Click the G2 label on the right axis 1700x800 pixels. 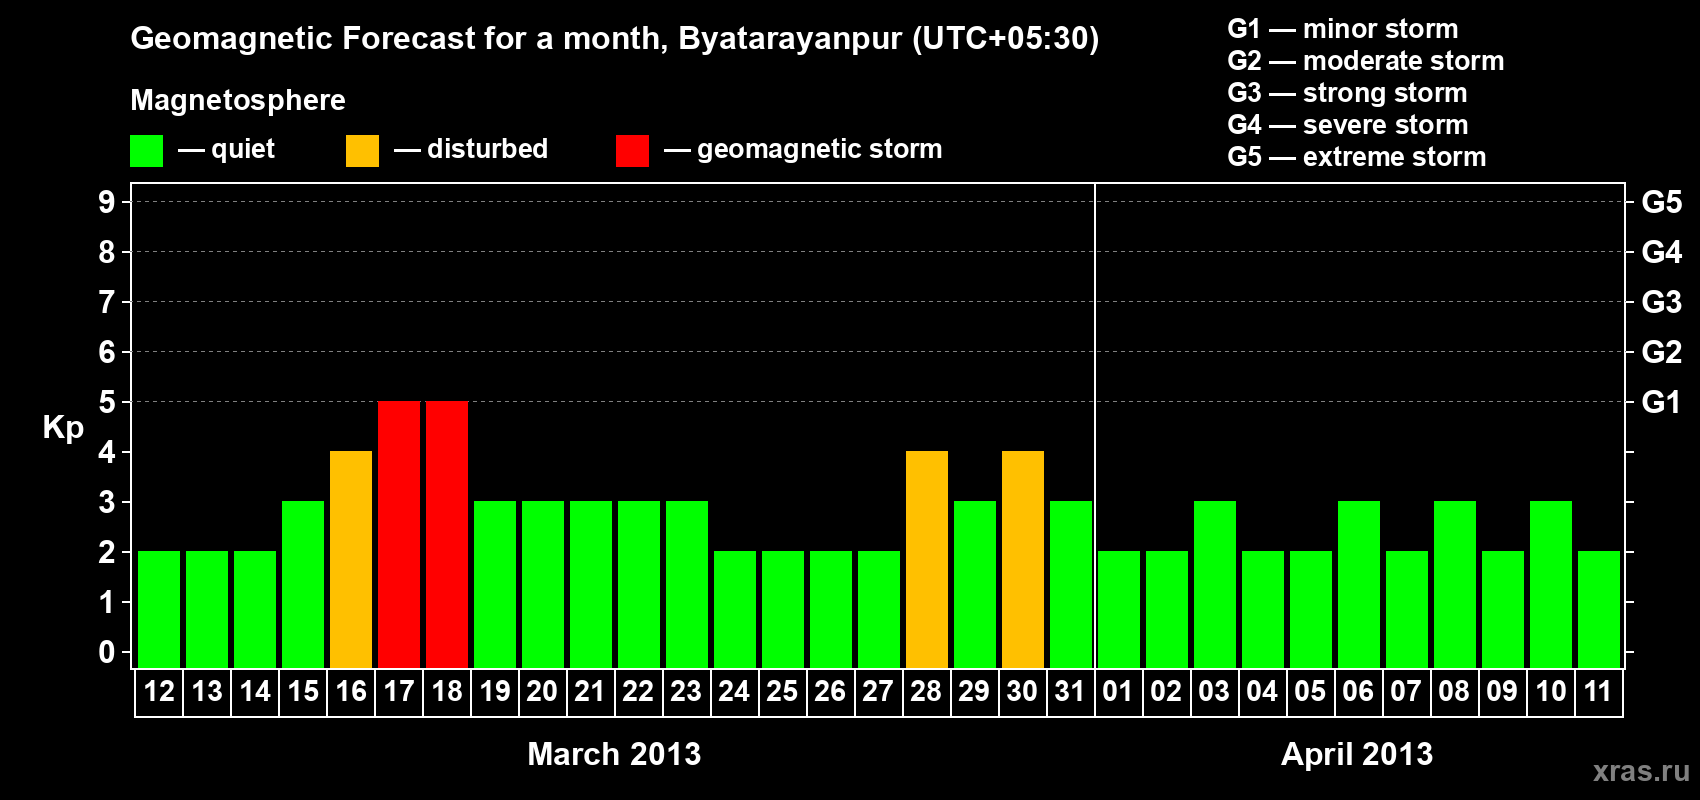[x=1662, y=352]
